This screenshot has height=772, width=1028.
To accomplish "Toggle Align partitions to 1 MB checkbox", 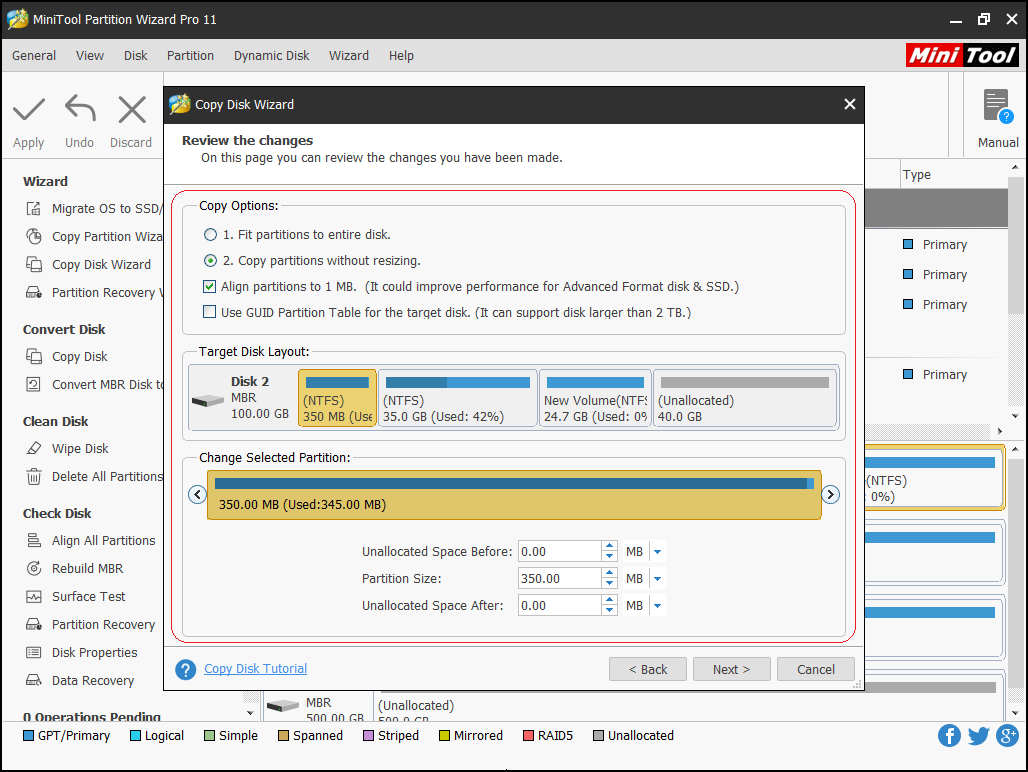I will pyautogui.click(x=210, y=286).
